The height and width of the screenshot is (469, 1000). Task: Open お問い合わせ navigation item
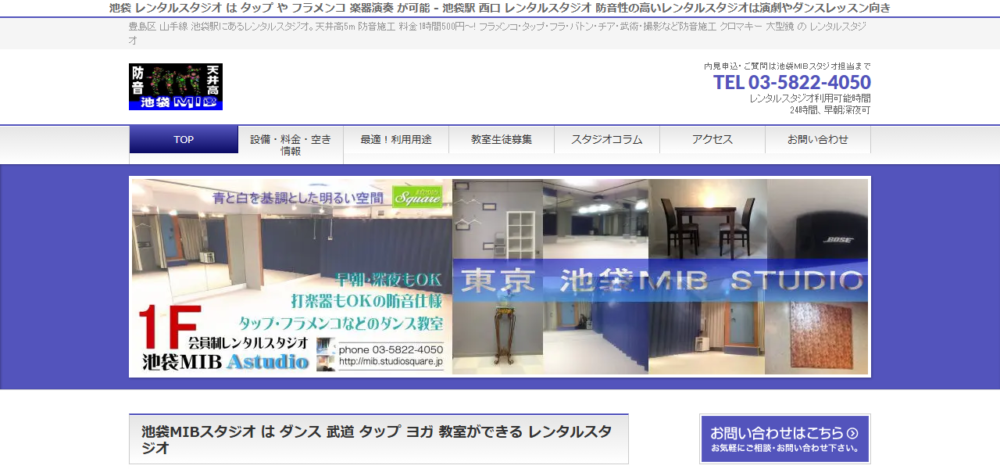[818, 140]
